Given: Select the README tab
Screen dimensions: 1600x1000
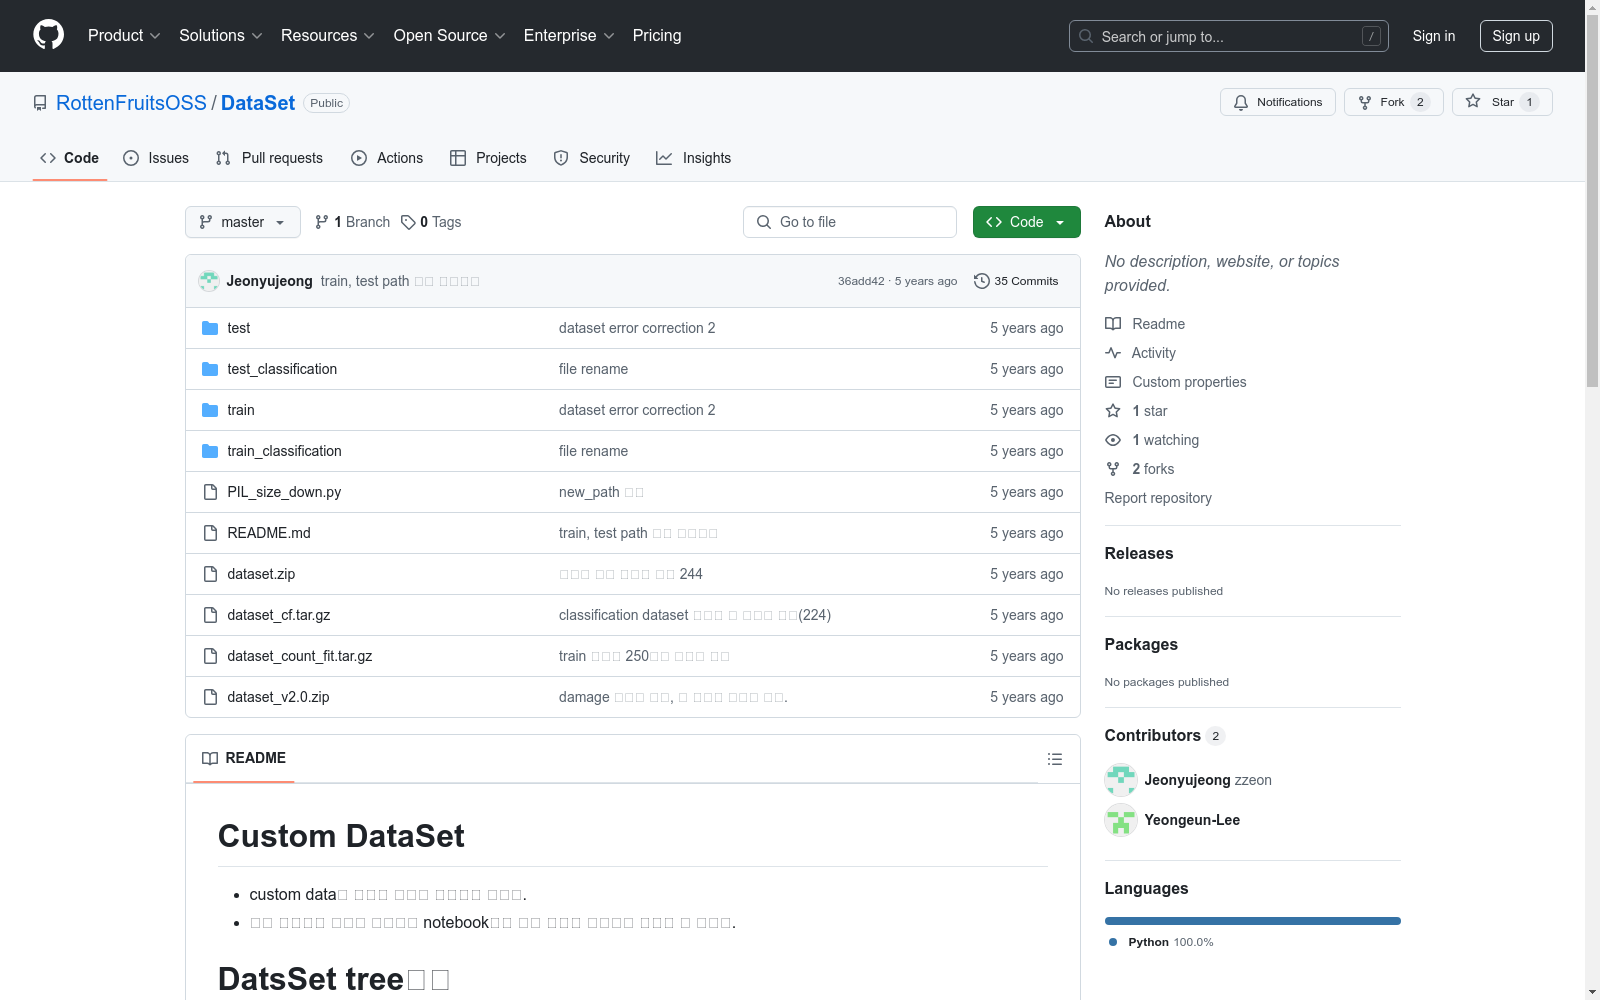Looking at the screenshot, I should 244,758.
